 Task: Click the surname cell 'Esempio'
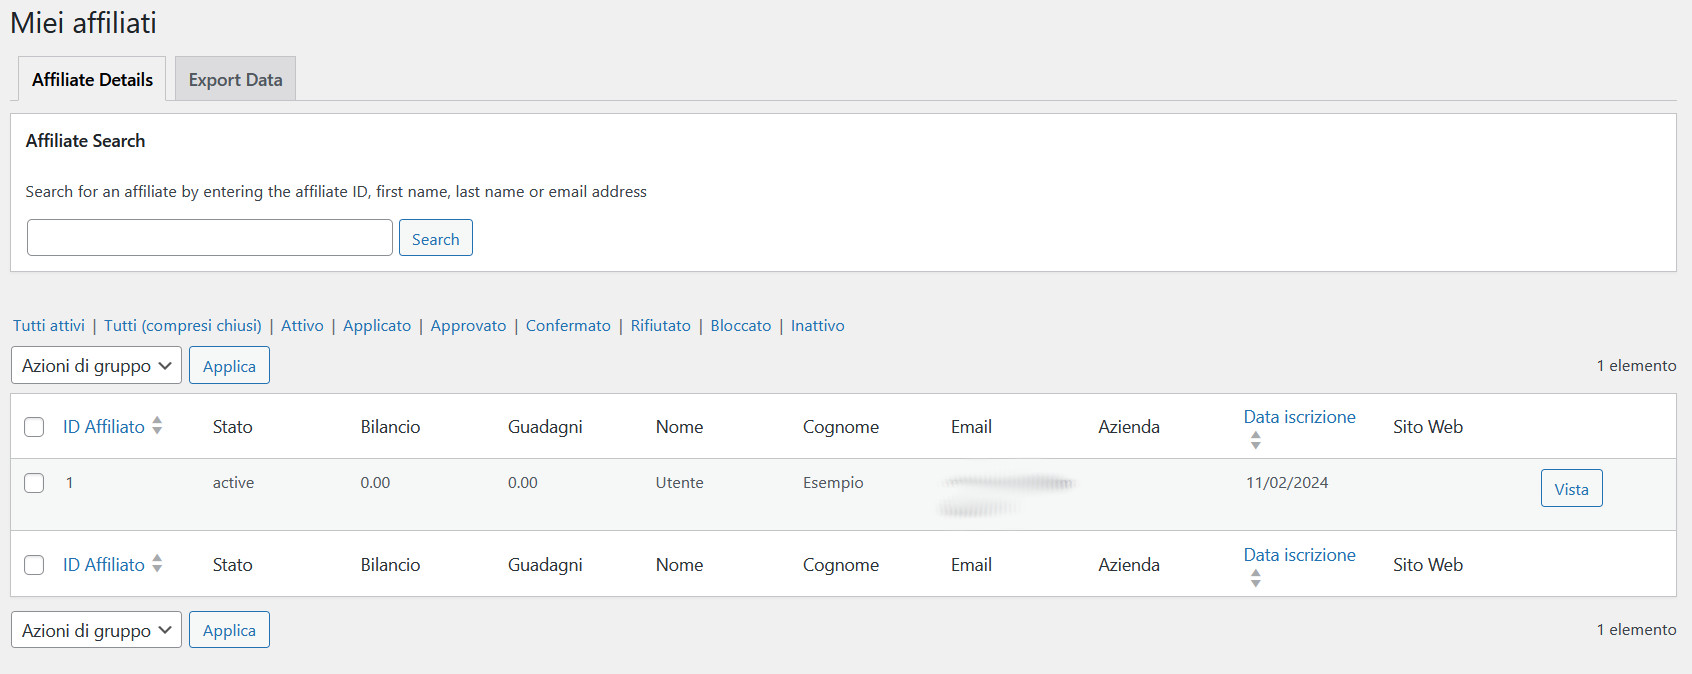coord(833,483)
